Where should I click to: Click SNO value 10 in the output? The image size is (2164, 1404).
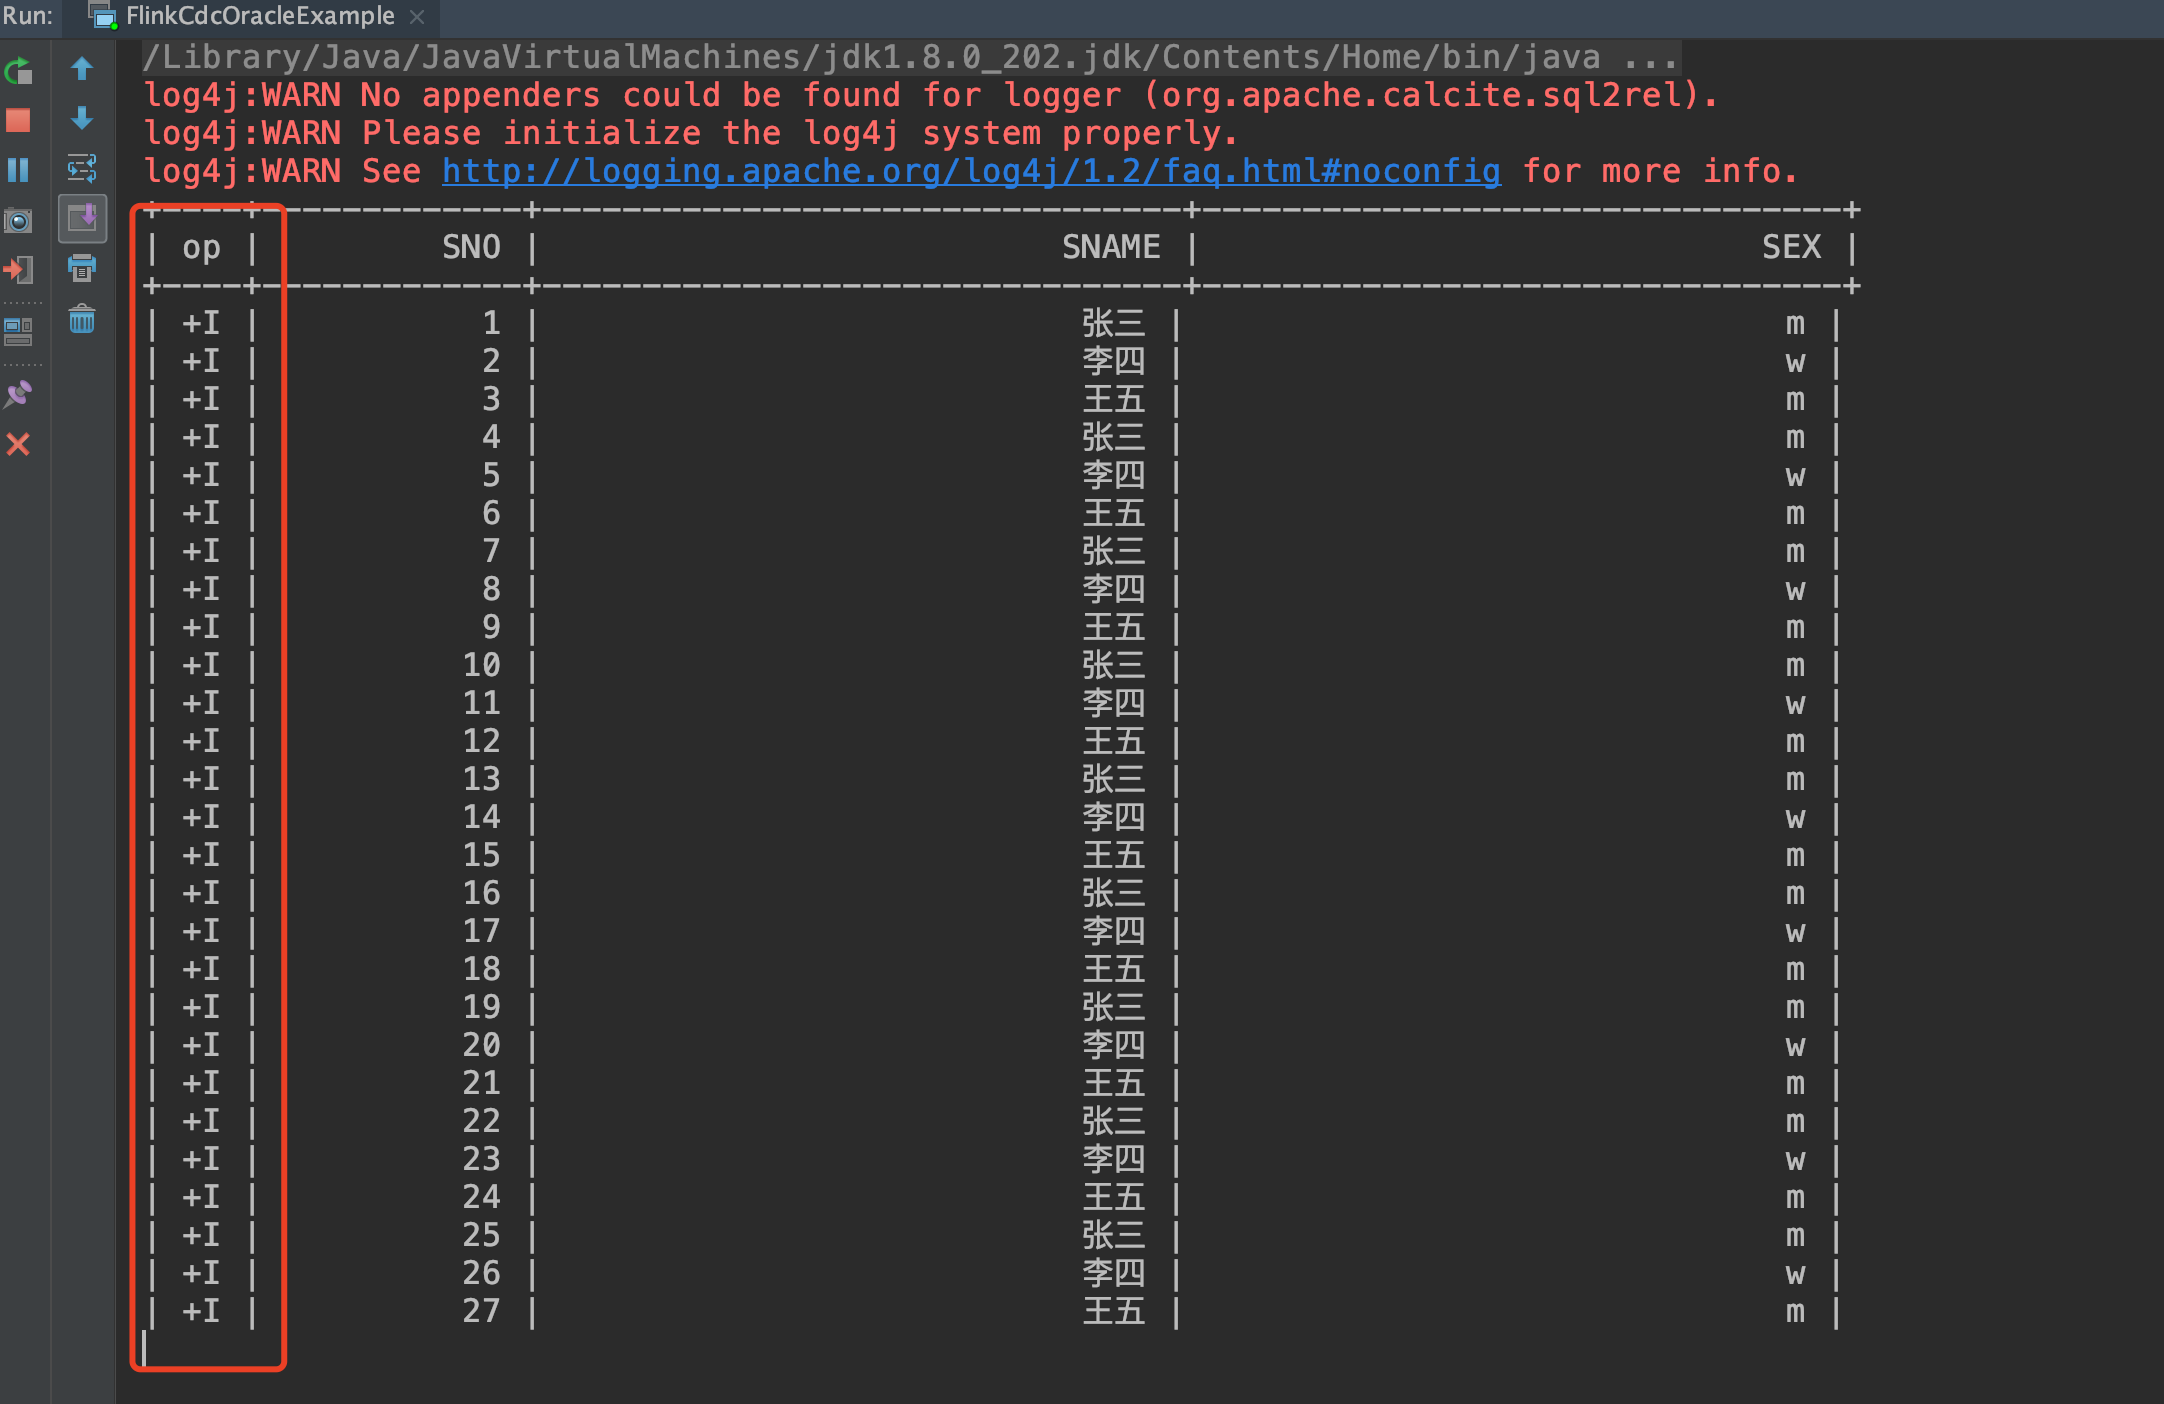click(x=481, y=665)
